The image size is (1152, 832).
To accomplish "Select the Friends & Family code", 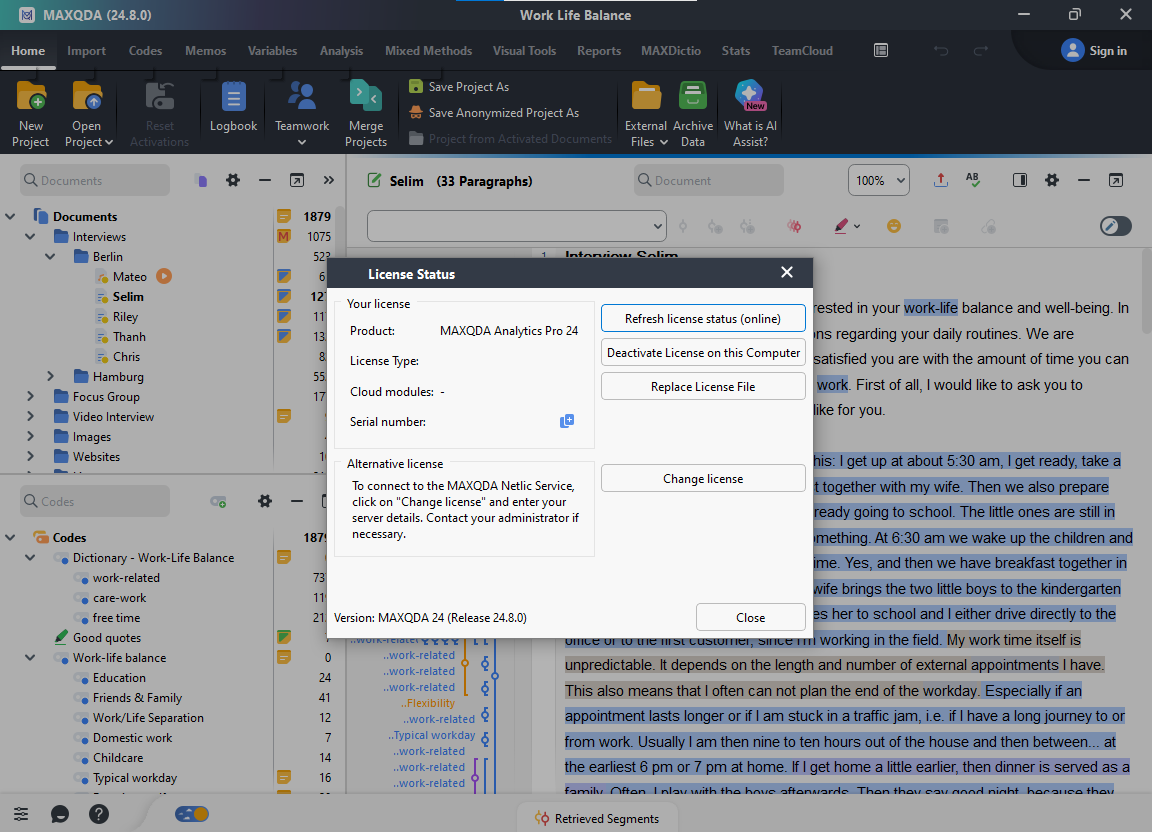I will [137, 697].
